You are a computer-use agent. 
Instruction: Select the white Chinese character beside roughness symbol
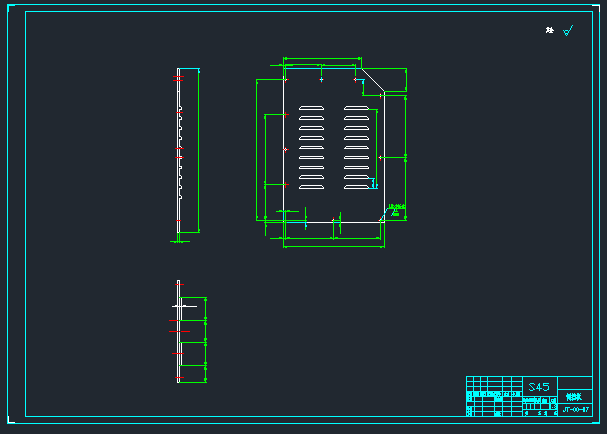pyautogui.click(x=550, y=30)
